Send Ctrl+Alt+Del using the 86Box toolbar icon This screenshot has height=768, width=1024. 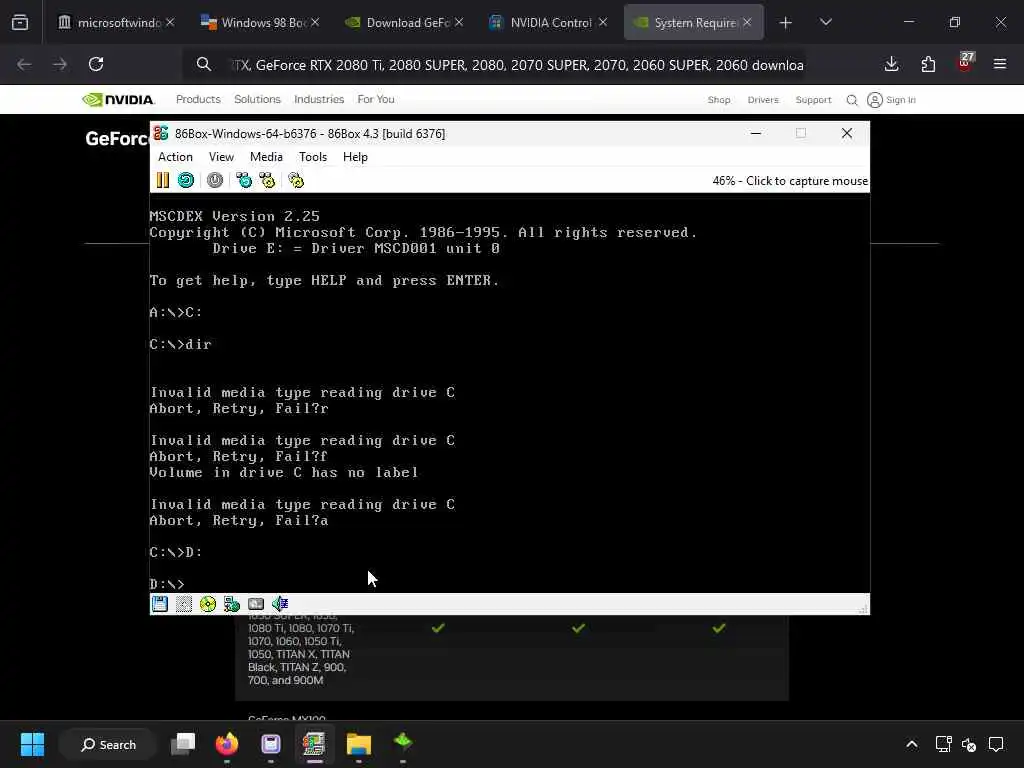pyautogui.click(x=244, y=180)
